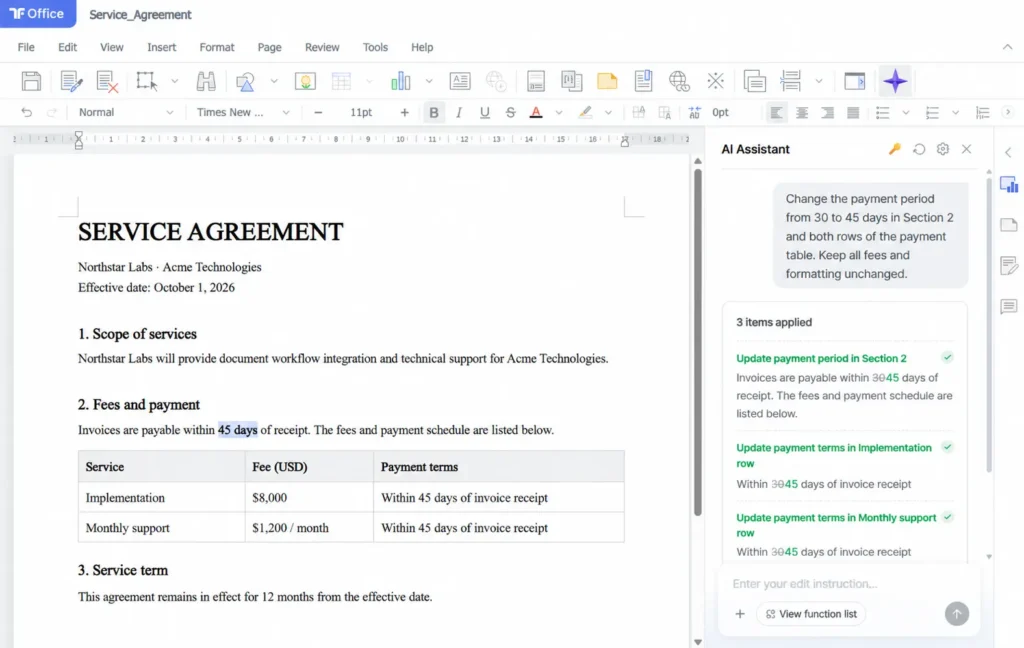Click the header and footer icon
Viewport: 1024px width, 648px height.
536,82
